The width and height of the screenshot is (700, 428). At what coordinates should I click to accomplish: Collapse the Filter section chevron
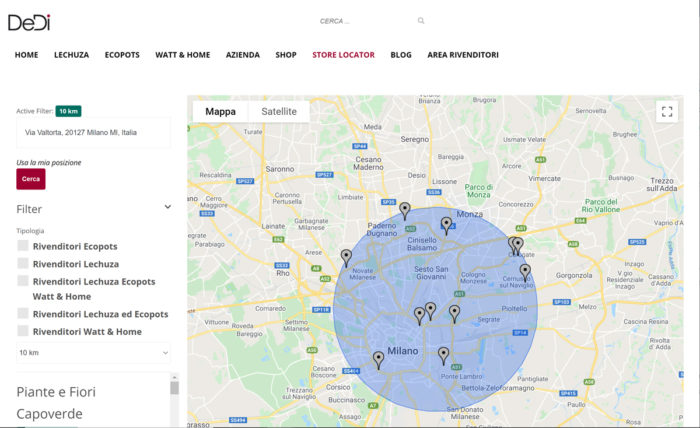pos(167,207)
